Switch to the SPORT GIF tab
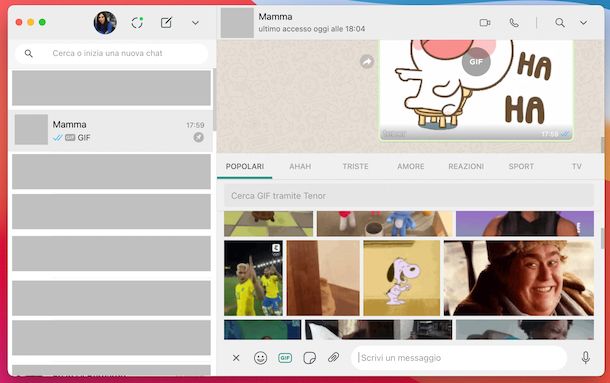The width and height of the screenshot is (610, 383). coord(521,167)
